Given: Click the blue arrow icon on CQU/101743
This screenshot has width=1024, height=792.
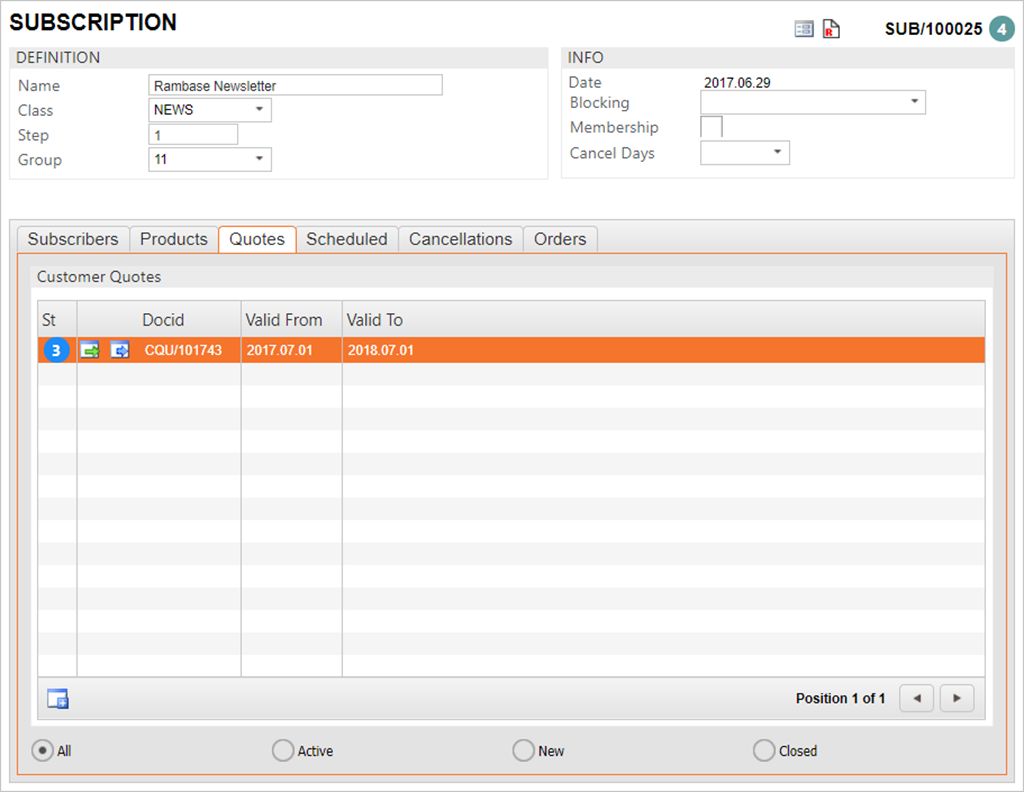Looking at the screenshot, I should [120, 350].
